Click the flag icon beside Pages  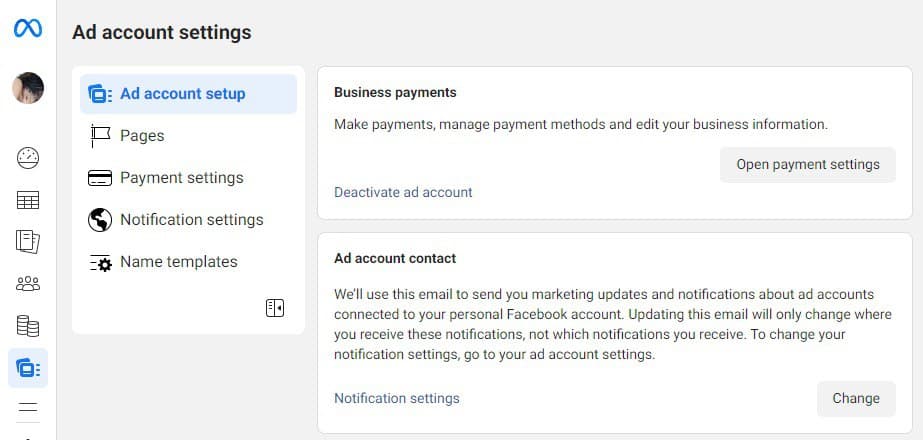[x=100, y=135]
